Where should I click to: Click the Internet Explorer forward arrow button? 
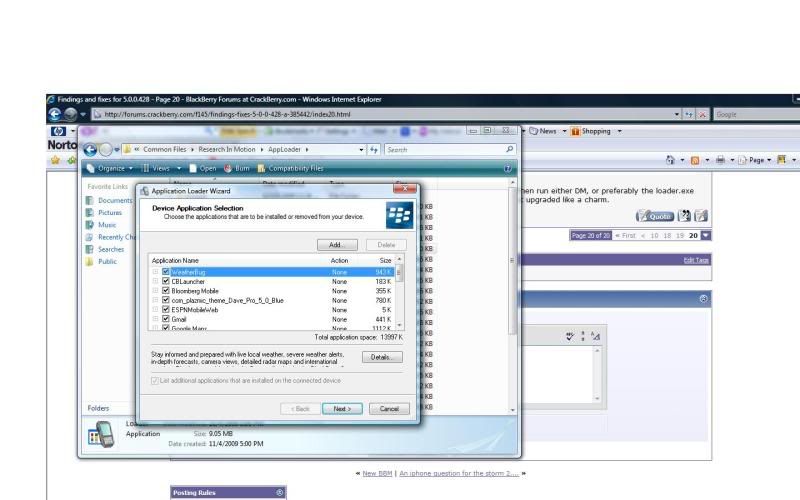pyautogui.click(x=70, y=114)
